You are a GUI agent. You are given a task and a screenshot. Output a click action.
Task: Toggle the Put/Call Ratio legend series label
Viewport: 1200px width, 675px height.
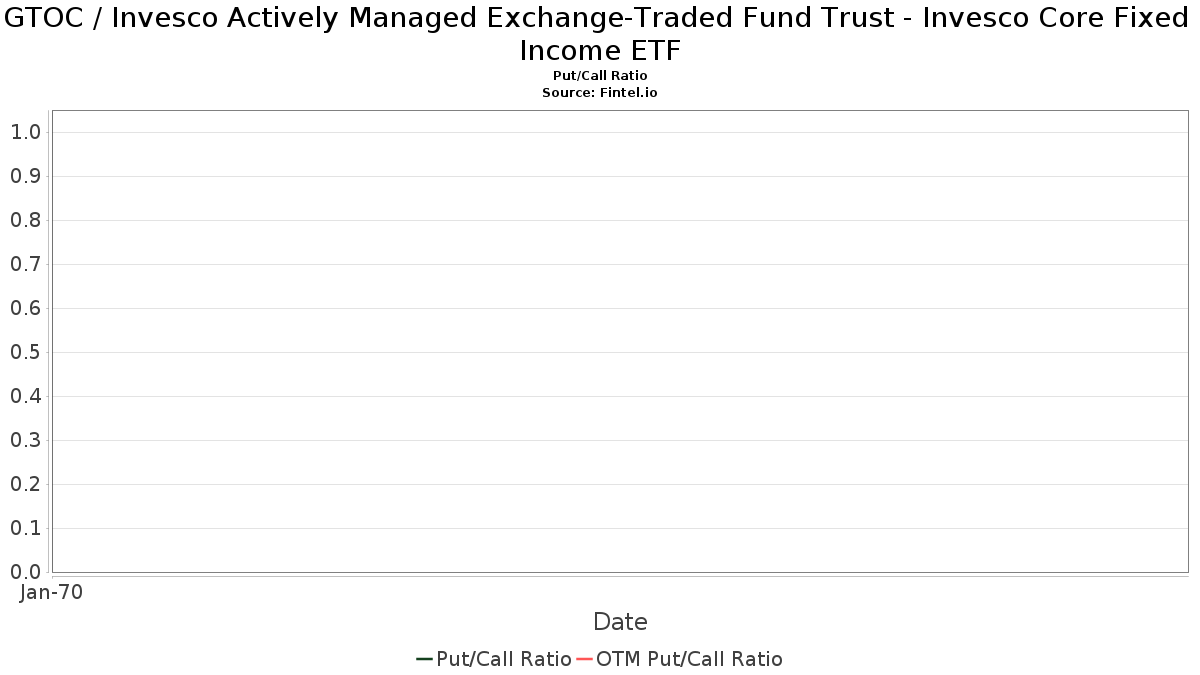point(504,659)
